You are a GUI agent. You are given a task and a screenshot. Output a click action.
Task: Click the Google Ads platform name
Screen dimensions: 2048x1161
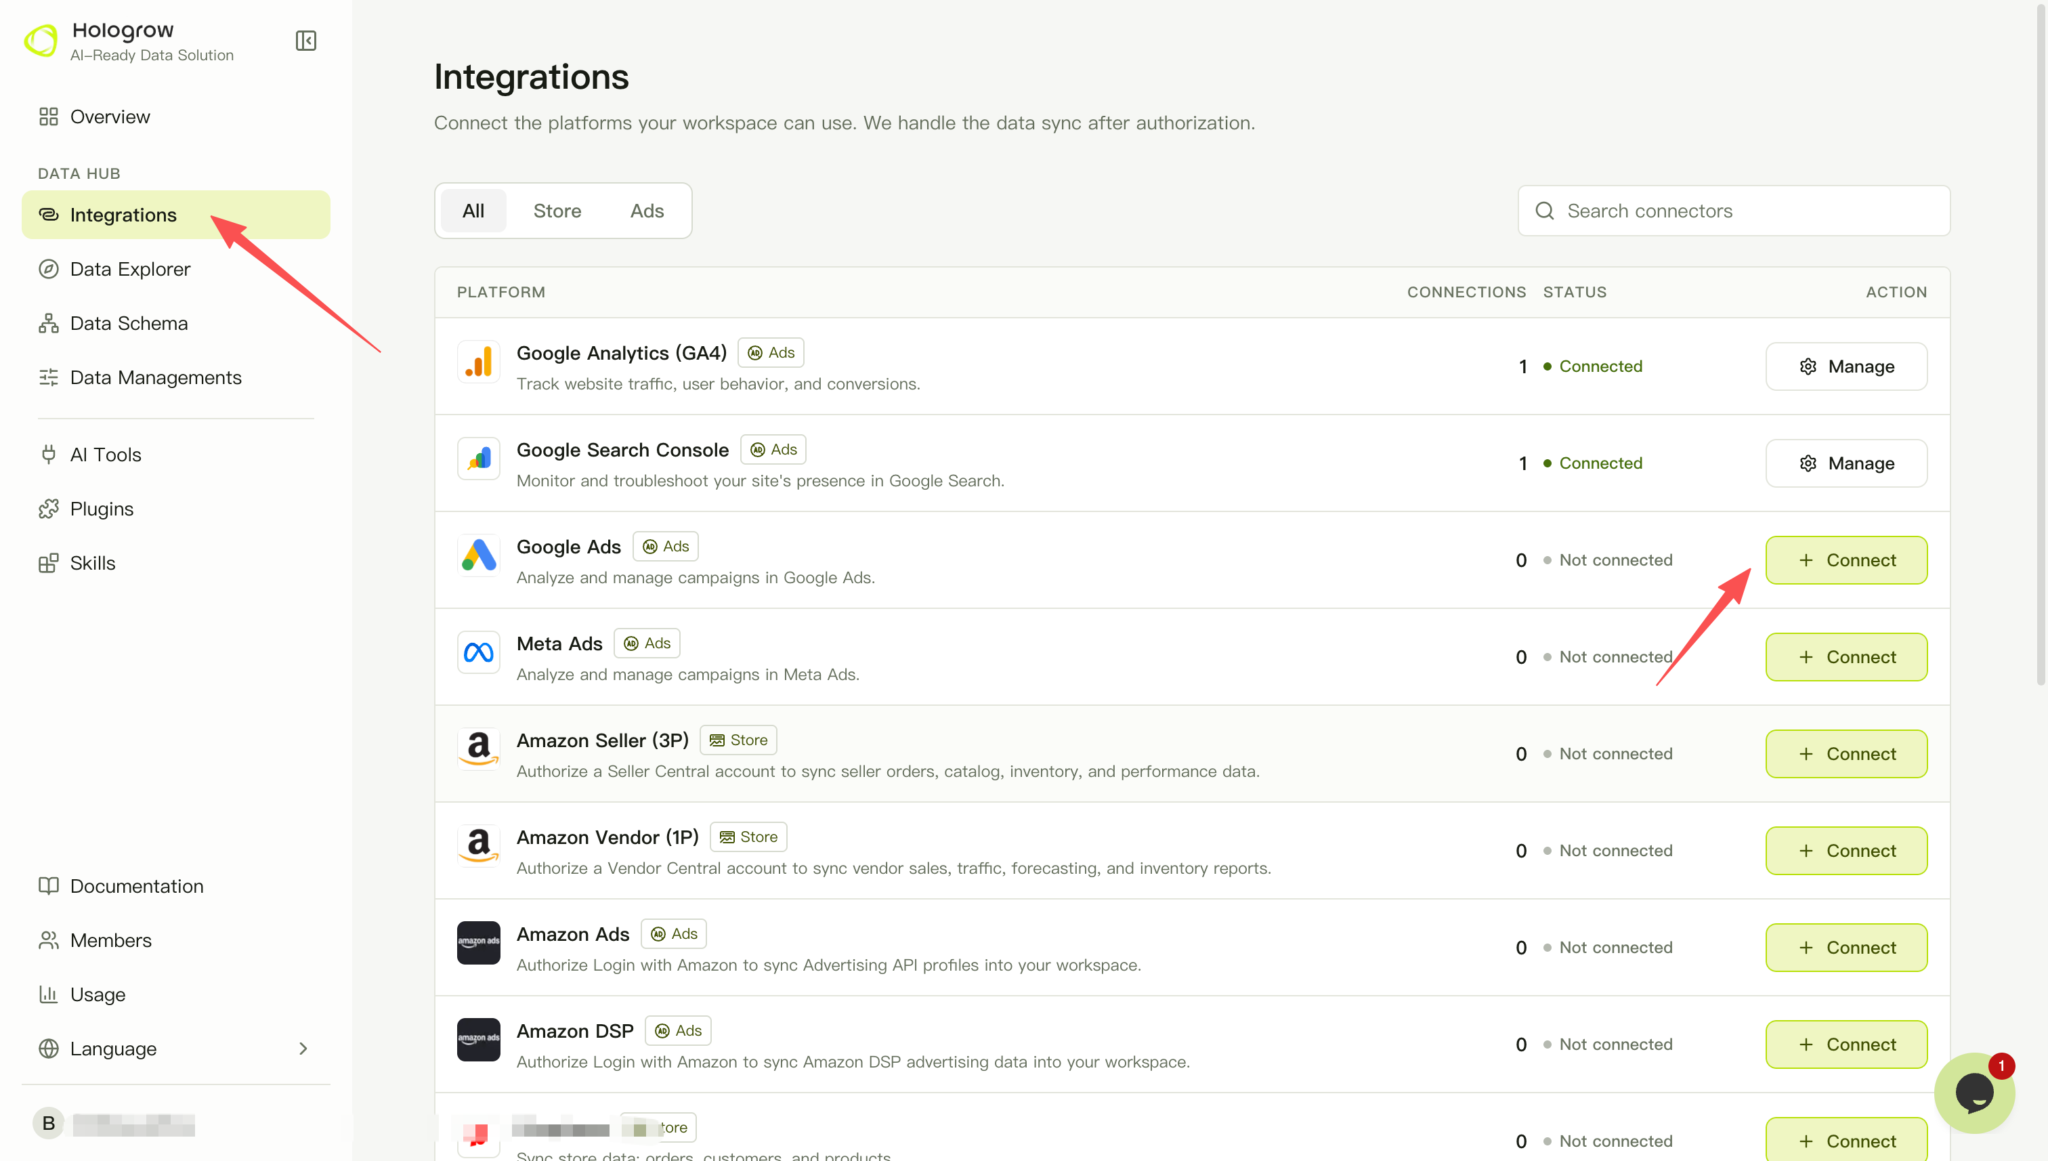click(x=569, y=547)
